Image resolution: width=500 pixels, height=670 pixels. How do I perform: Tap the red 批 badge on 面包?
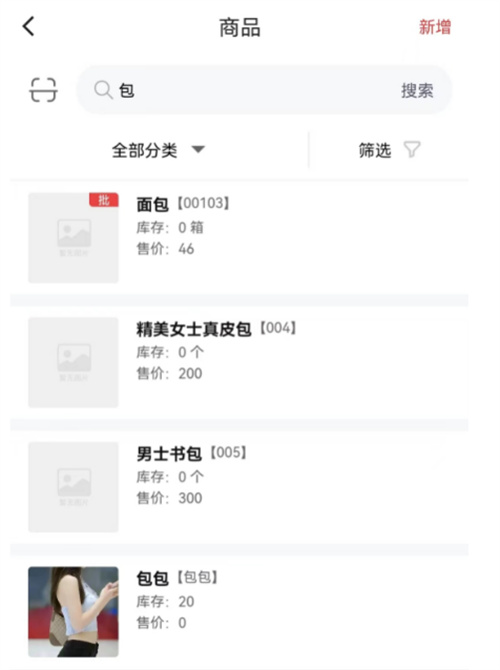point(104,200)
